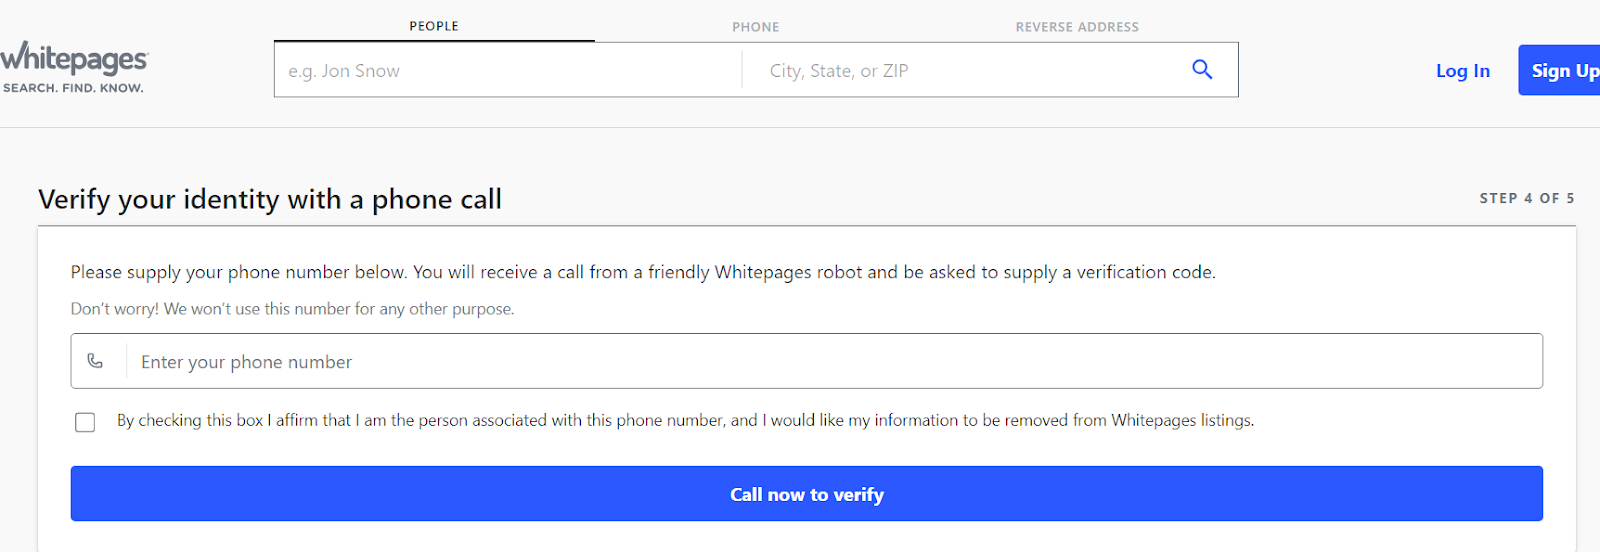Screen dimensions: 1600x552
Task: Click the Sign Up button
Action: (1560, 70)
